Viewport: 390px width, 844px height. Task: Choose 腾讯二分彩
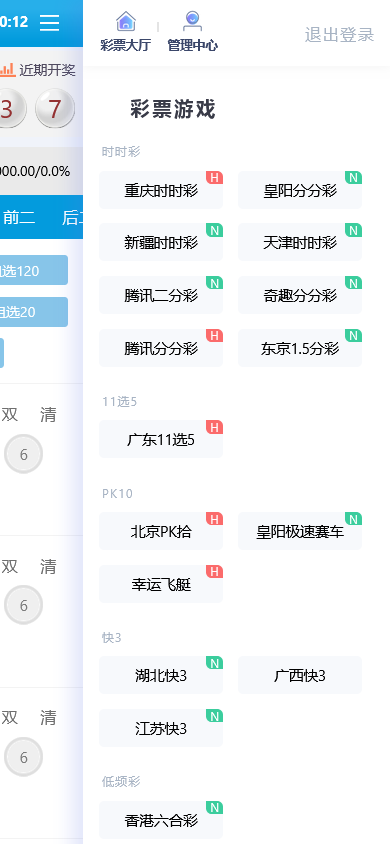coord(161,296)
